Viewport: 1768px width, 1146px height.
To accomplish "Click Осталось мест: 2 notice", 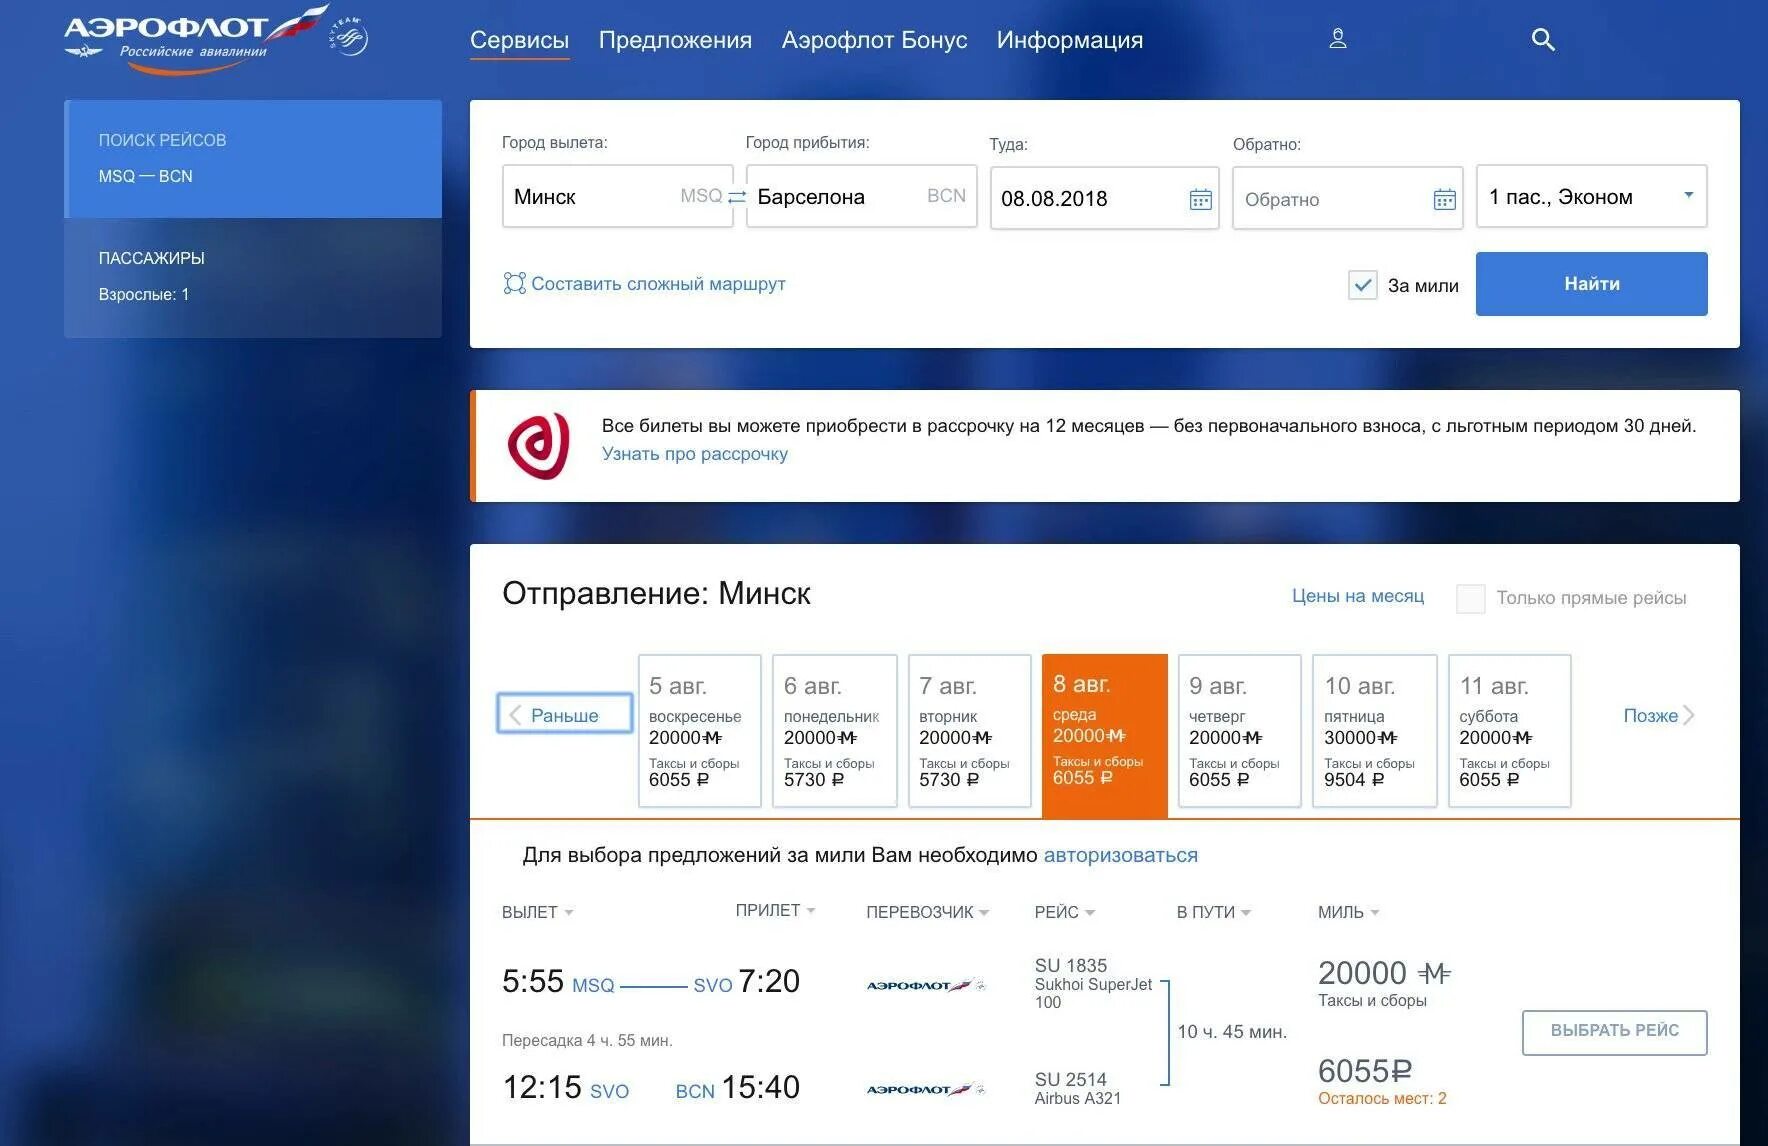I will (x=1382, y=1098).
